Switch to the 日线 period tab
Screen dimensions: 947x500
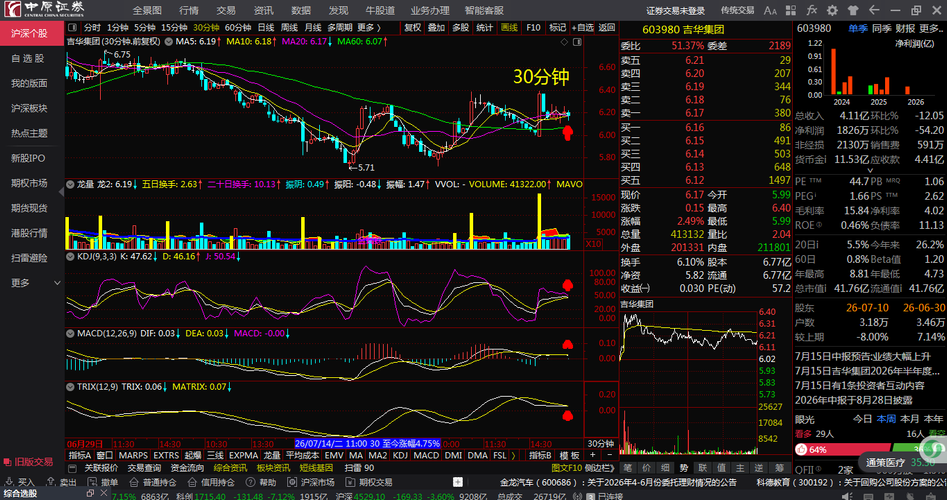tap(266, 27)
